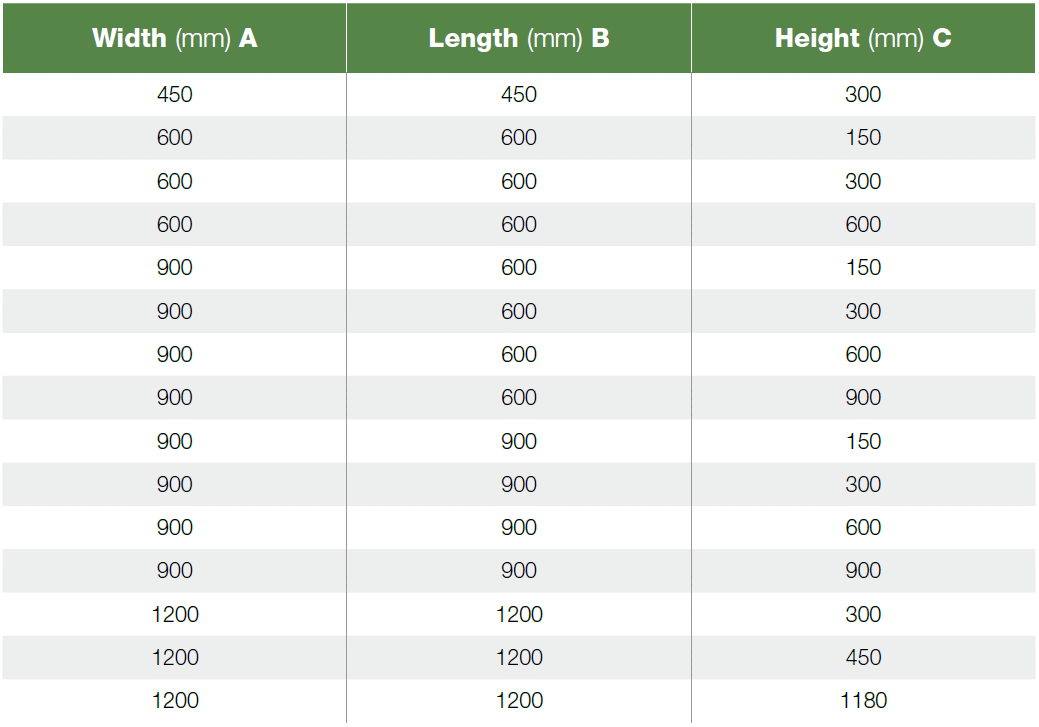Click the Width (mm) A column header
This screenshot has height=727, width=1039.
175,39
